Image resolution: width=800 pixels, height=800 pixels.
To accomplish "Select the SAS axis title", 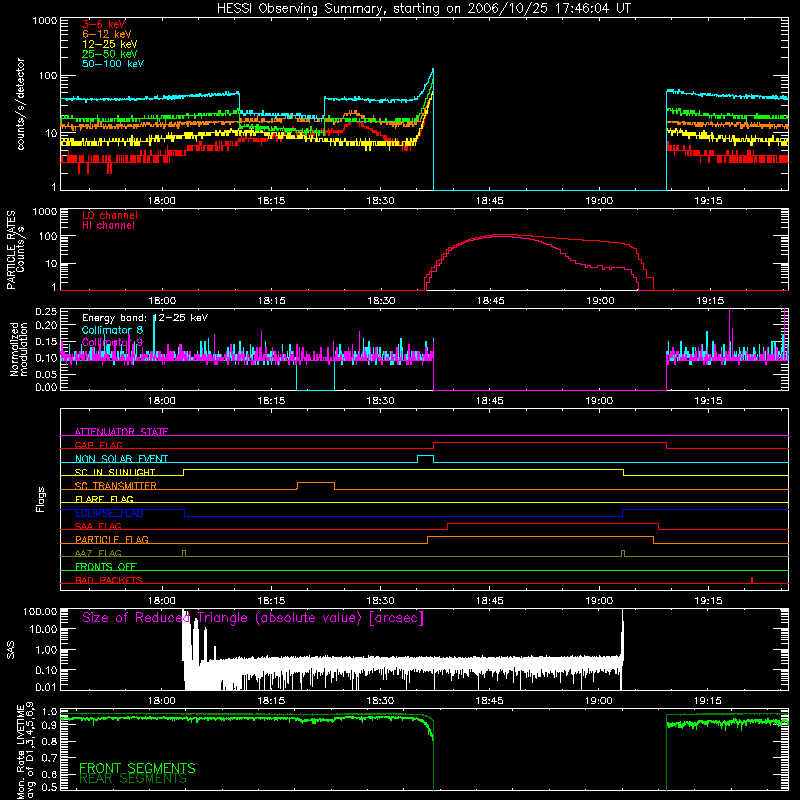I will [11, 649].
